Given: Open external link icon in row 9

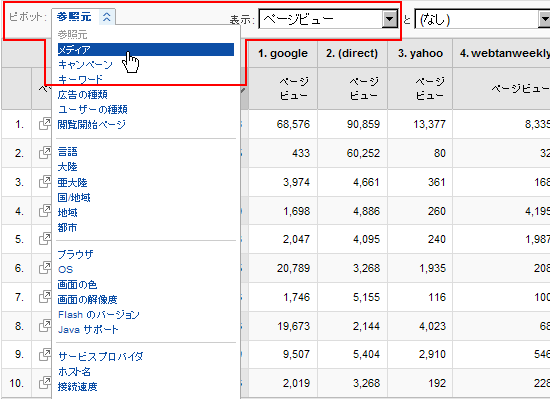Looking at the screenshot, I should (x=45, y=354).
